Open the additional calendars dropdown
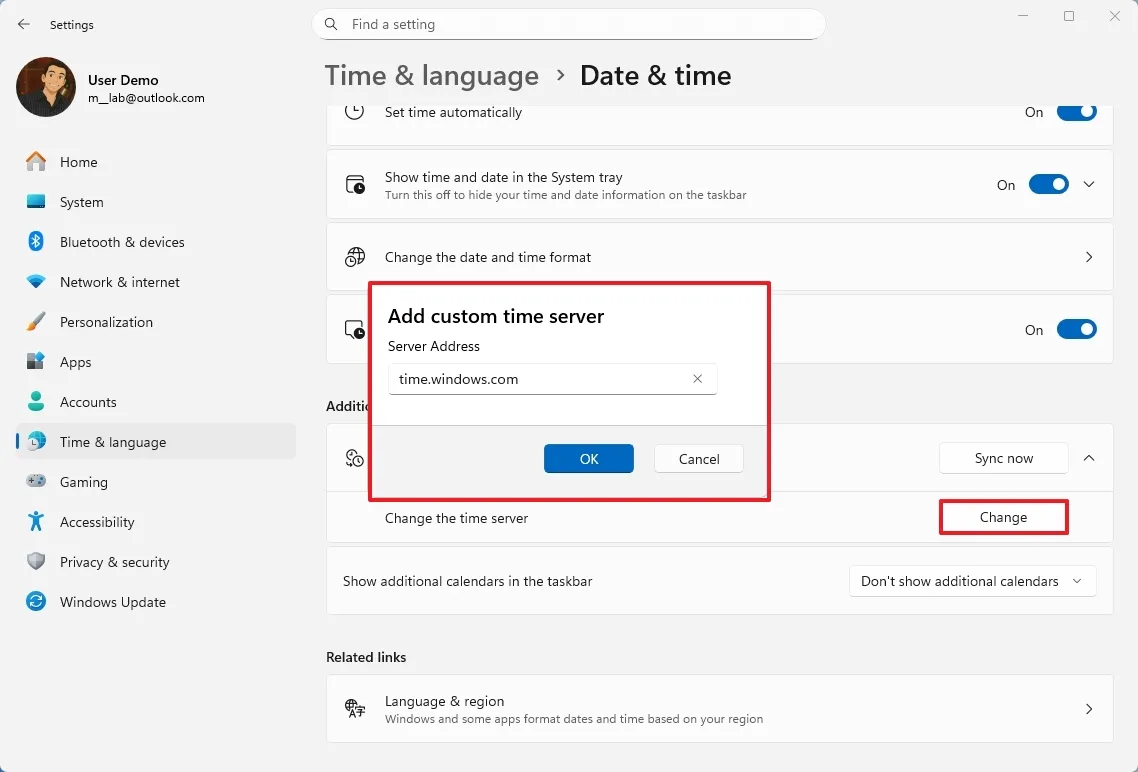 972,581
